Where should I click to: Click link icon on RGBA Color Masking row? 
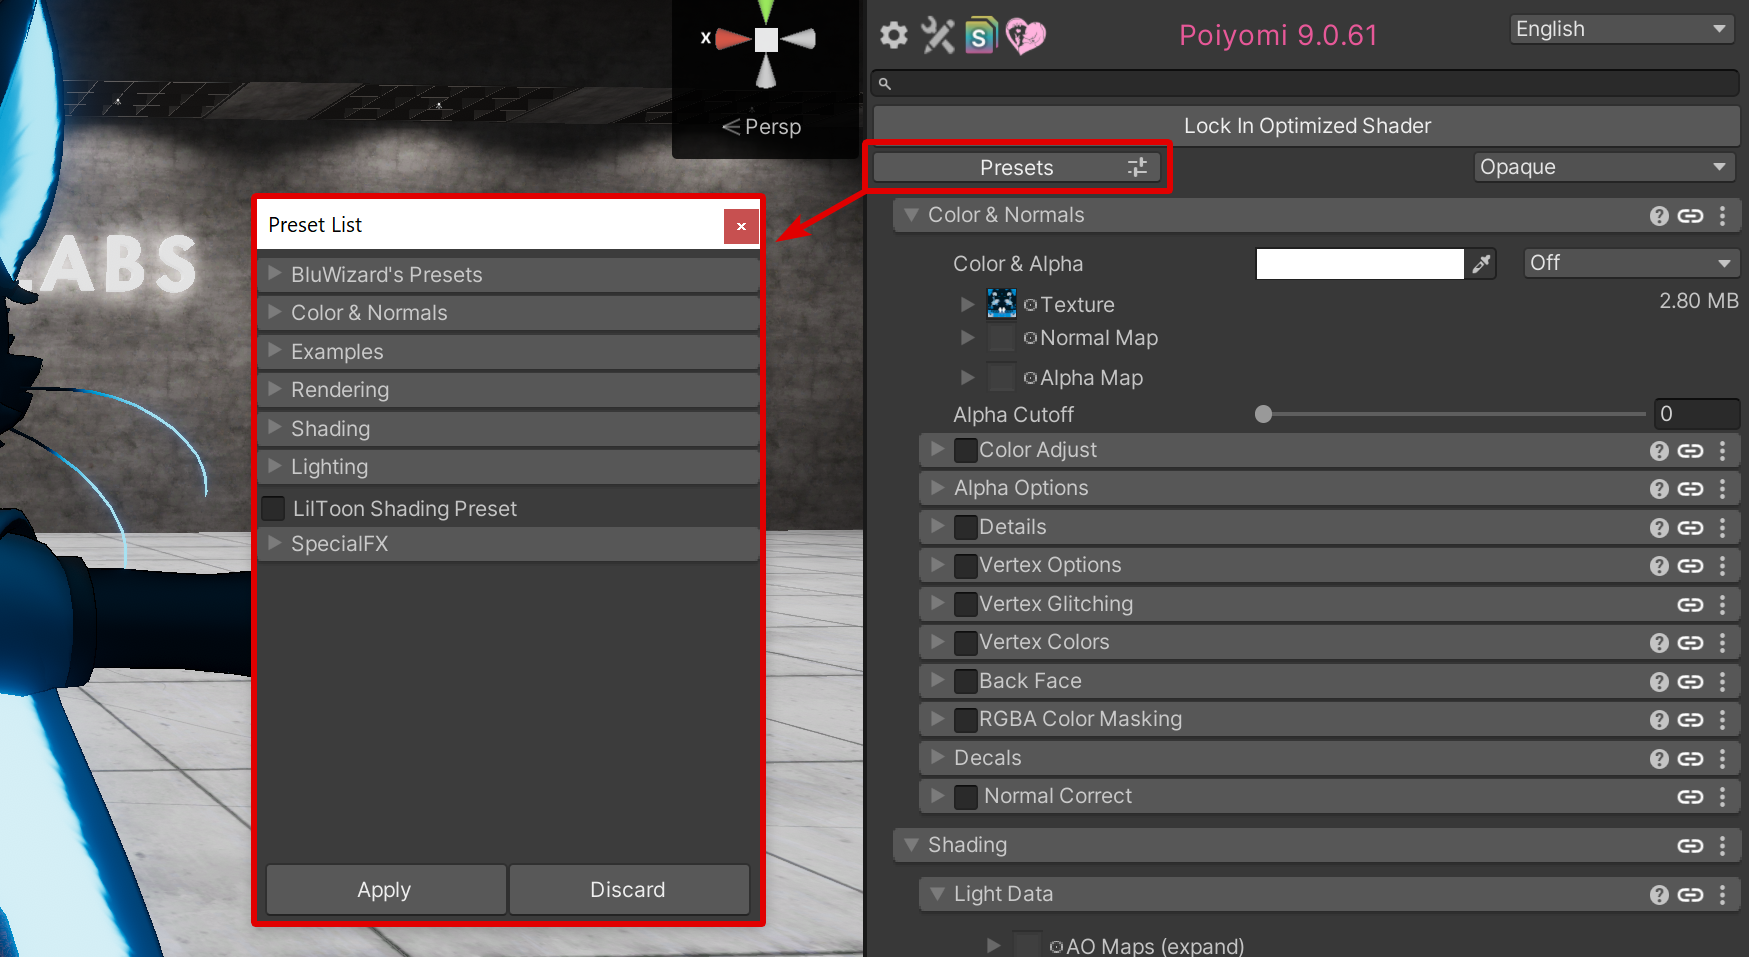point(1690,720)
